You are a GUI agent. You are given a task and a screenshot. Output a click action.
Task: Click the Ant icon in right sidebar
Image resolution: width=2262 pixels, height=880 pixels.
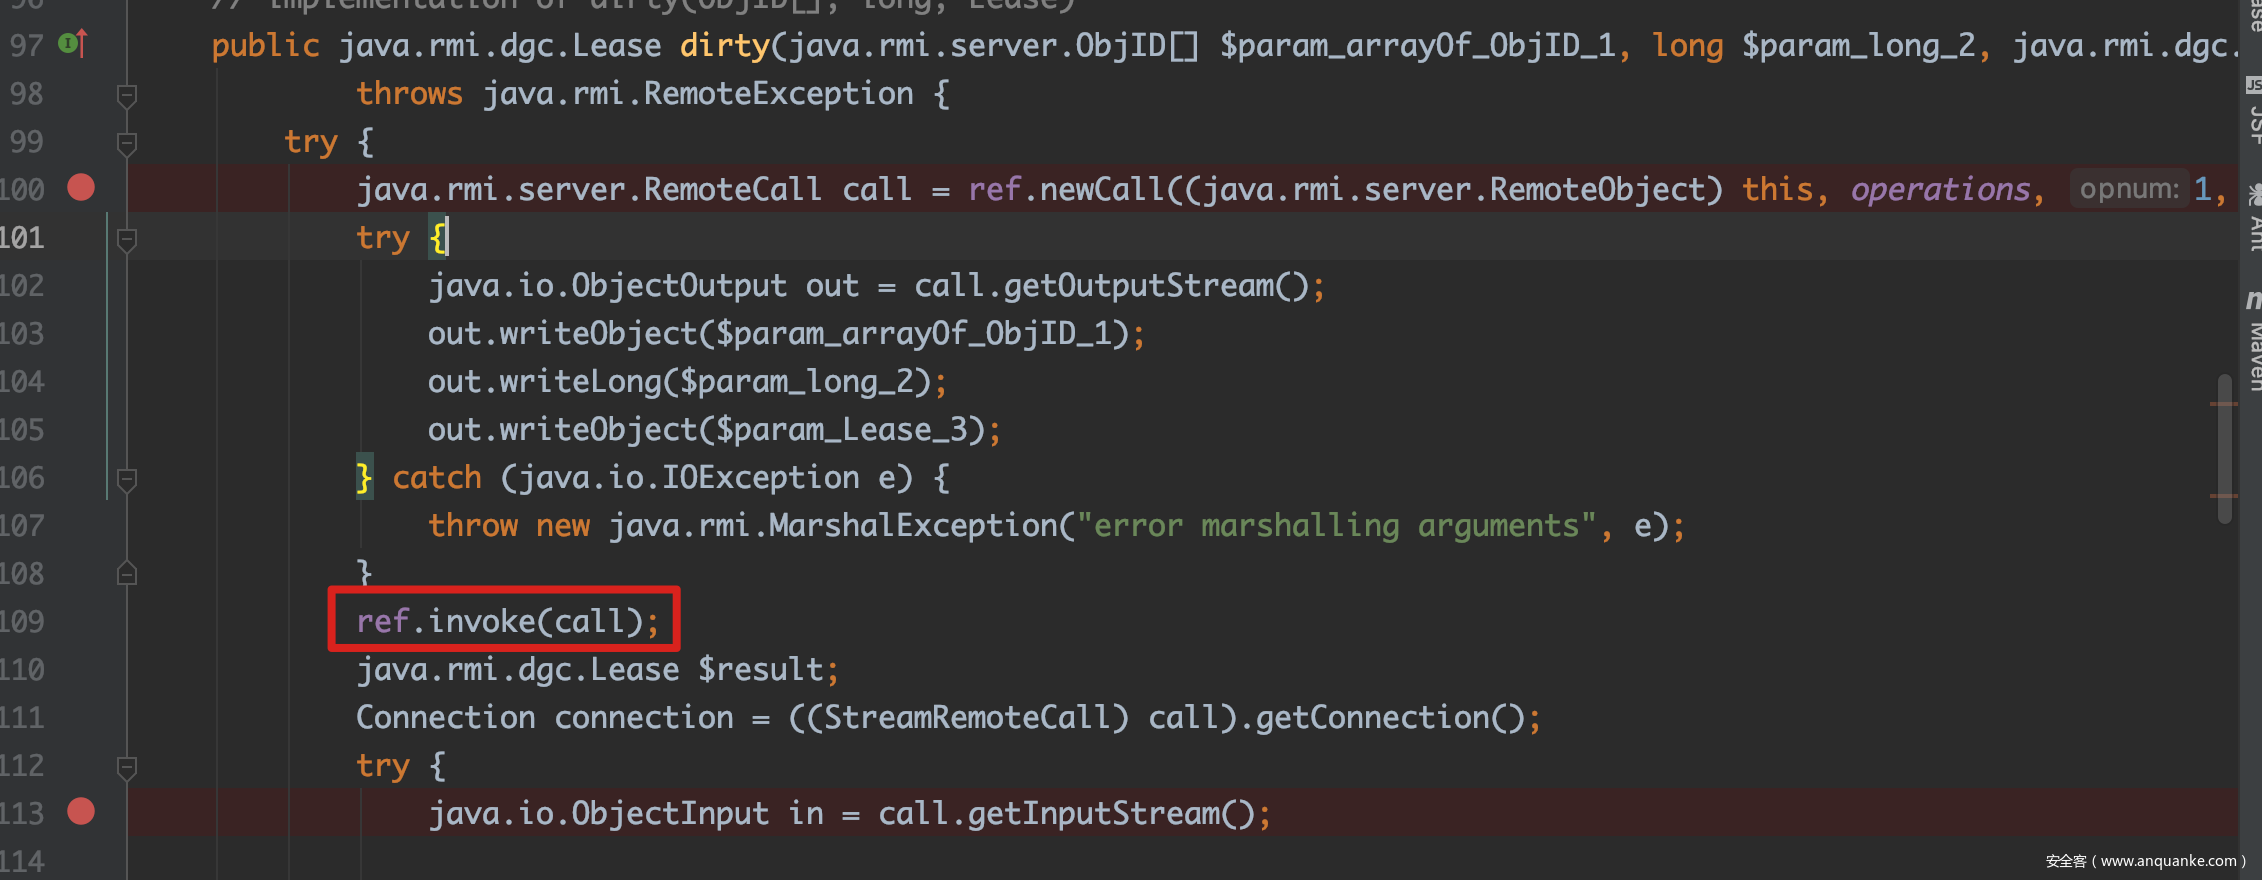point(2254,193)
